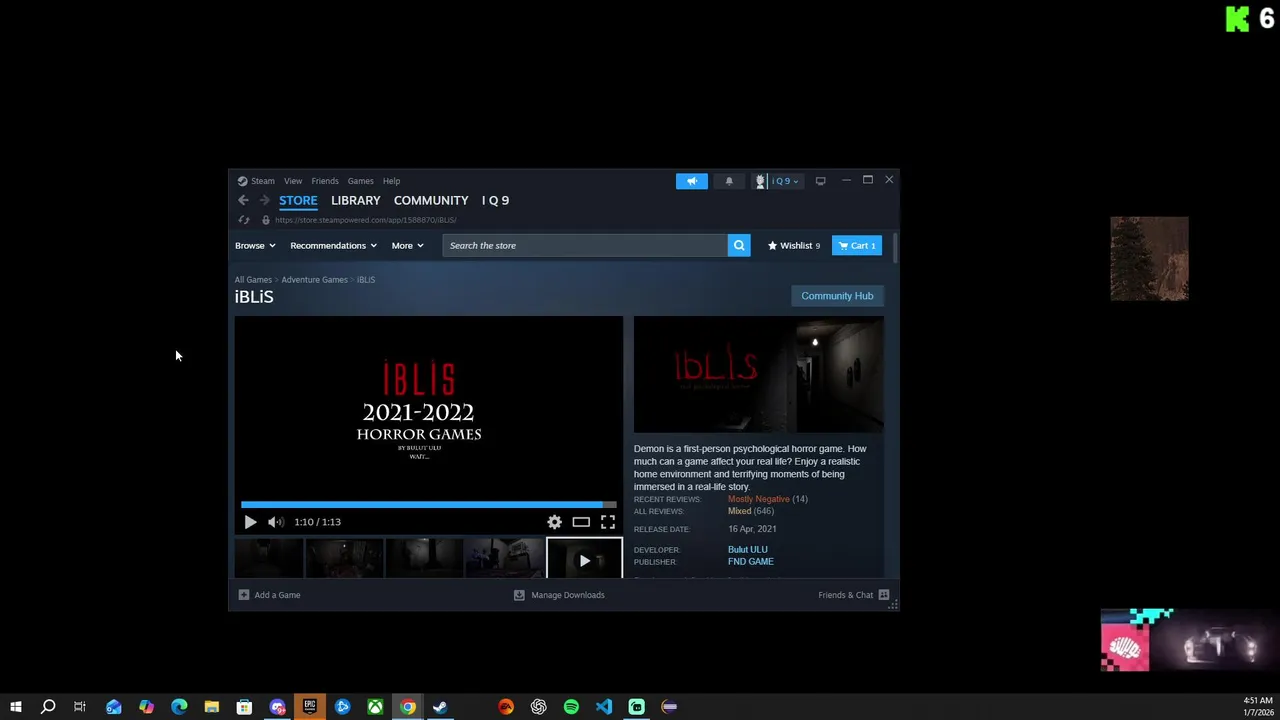This screenshot has width=1280, height=720.
Task: Click the Mixed all reviews summary
Action: pyautogui.click(x=739, y=511)
